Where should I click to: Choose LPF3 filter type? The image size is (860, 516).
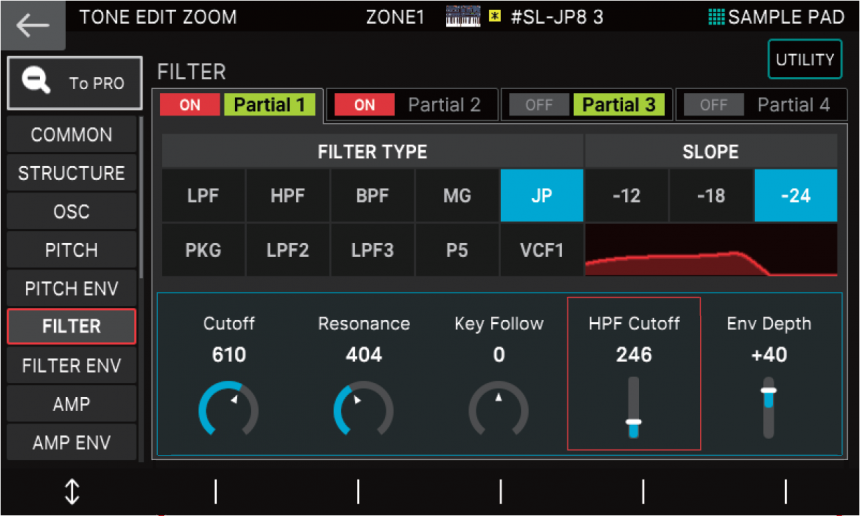click(x=372, y=250)
